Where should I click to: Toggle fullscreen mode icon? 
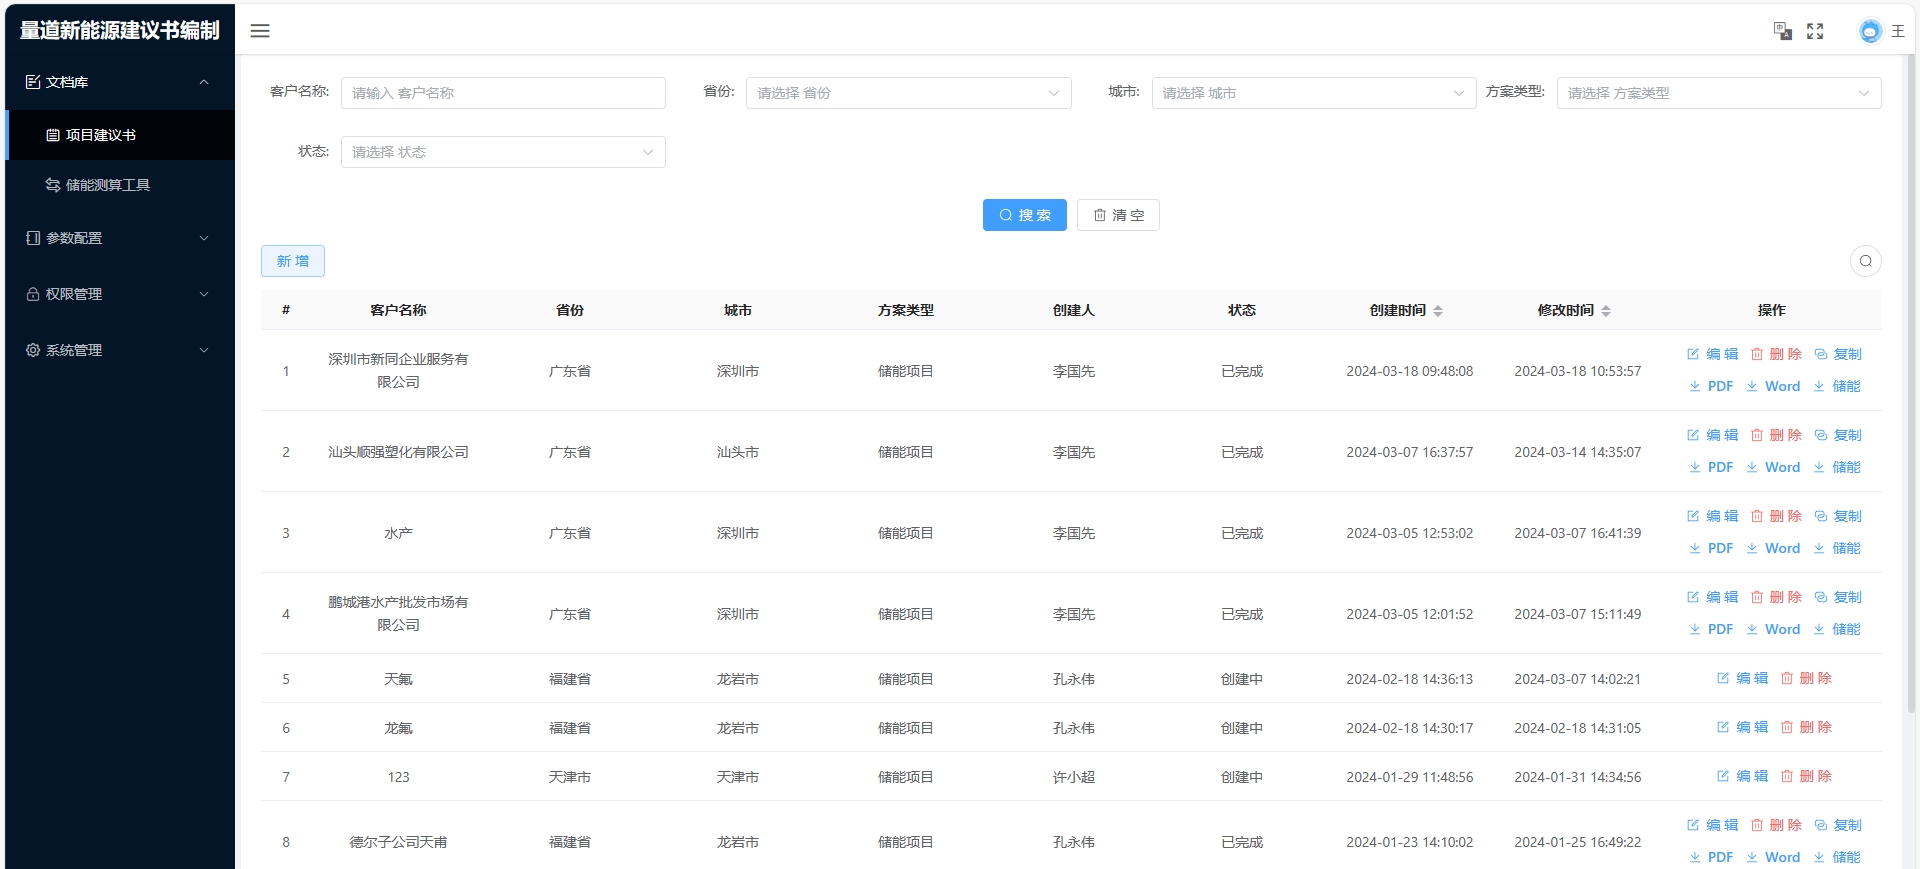[x=1815, y=31]
